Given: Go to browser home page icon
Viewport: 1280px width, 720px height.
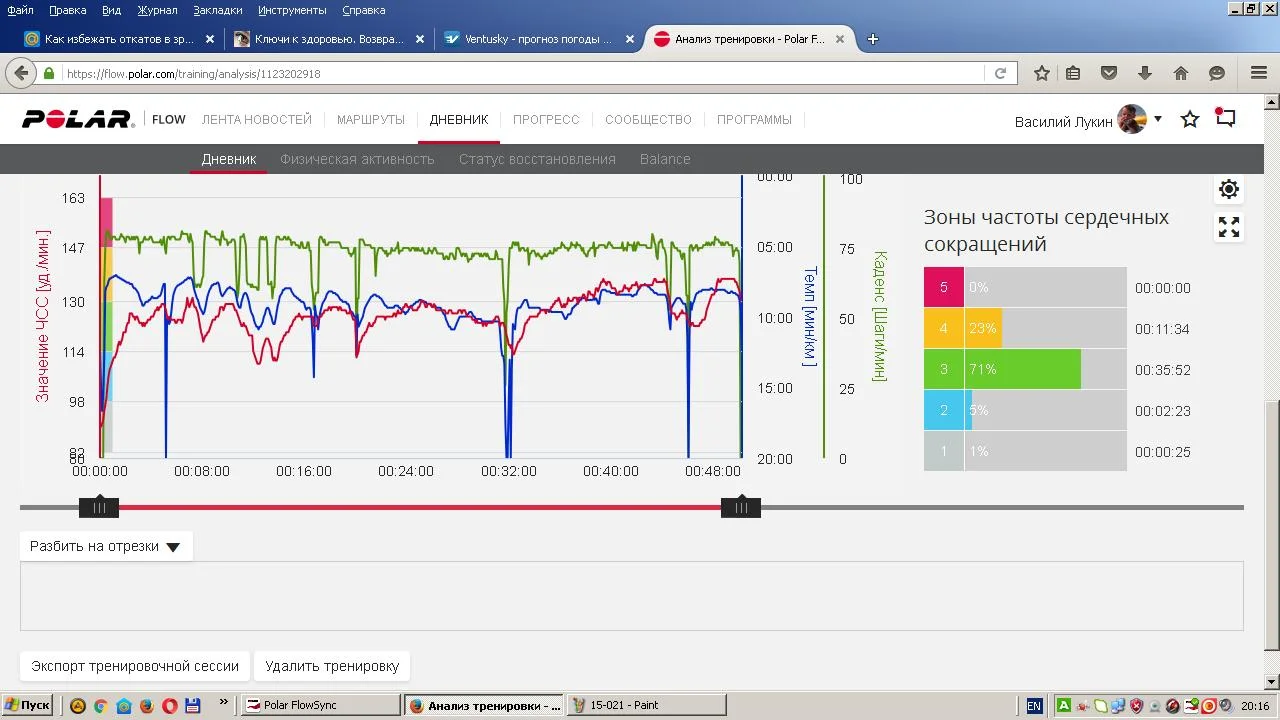Looking at the screenshot, I should pyautogui.click(x=1181, y=73).
